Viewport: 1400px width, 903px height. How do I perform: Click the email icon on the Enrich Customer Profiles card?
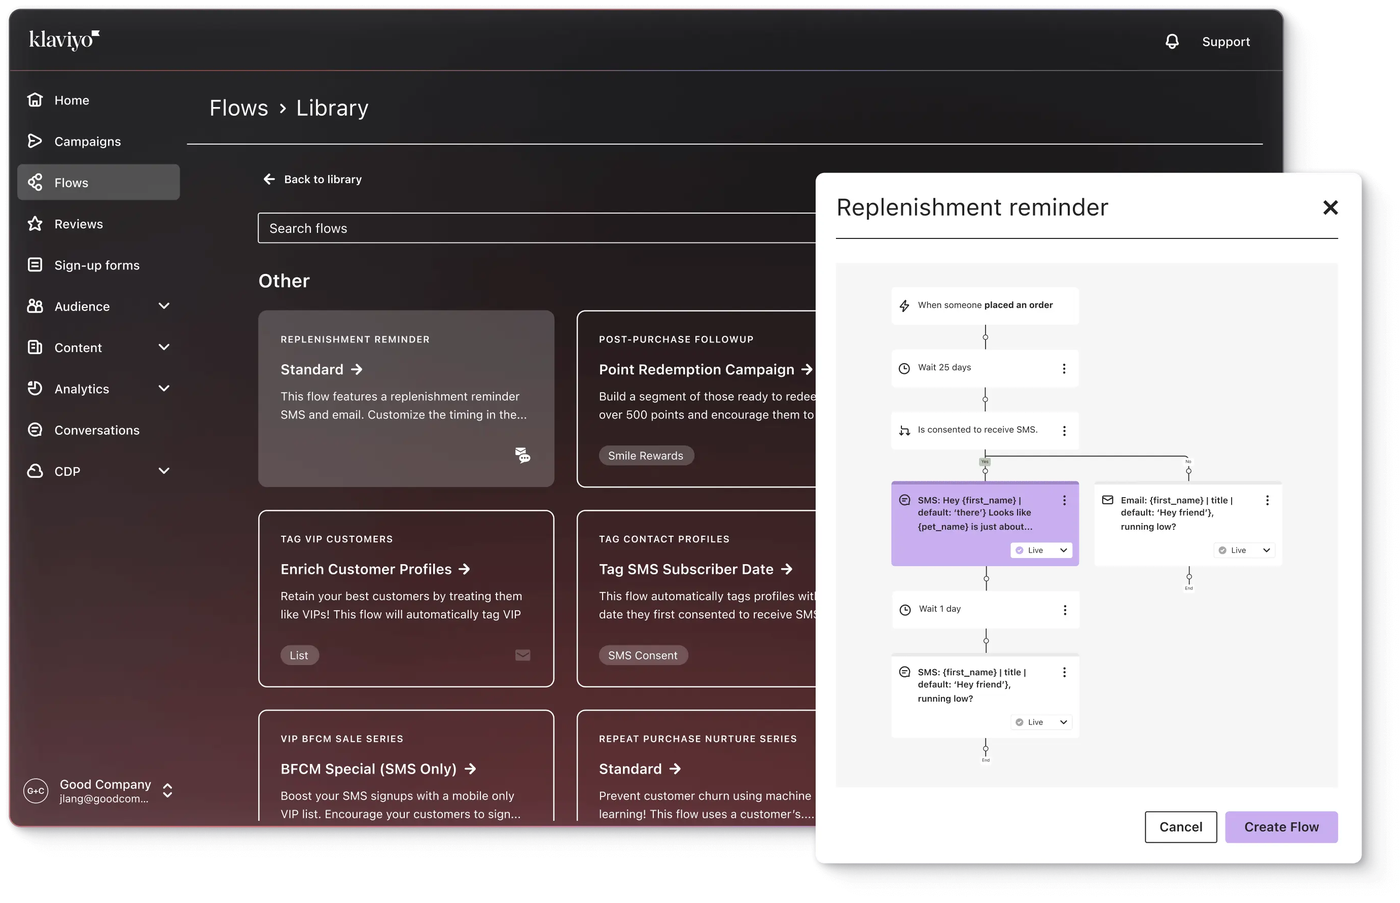523,655
